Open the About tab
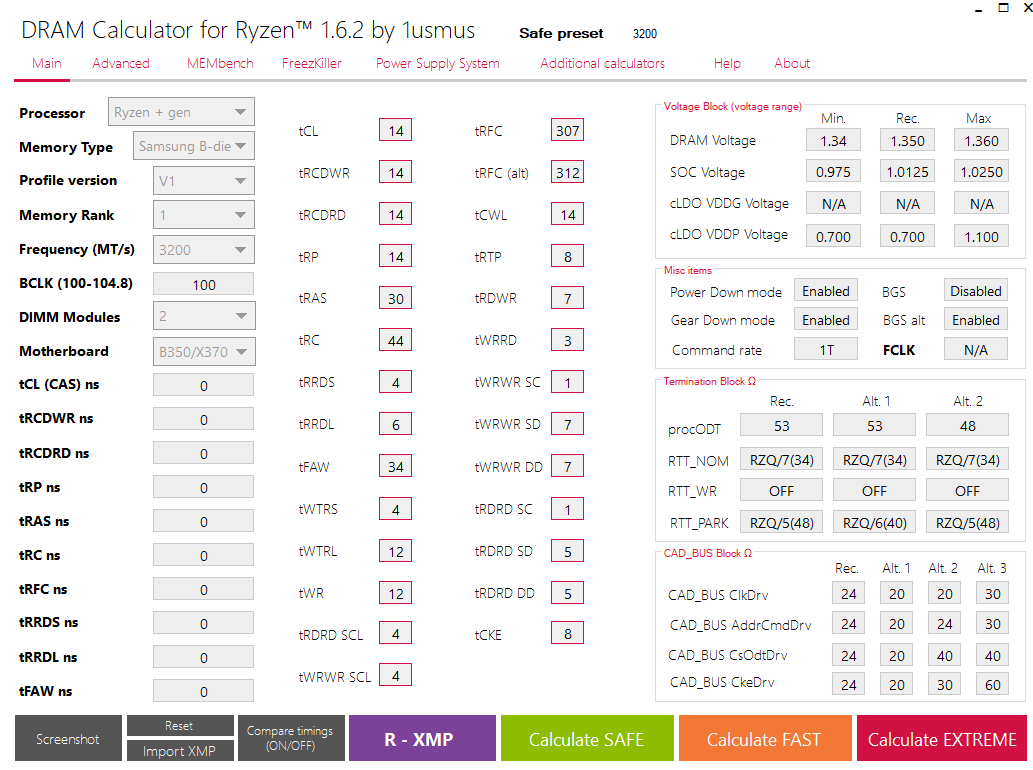The height and width of the screenshot is (770, 1033). [x=792, y=63]
